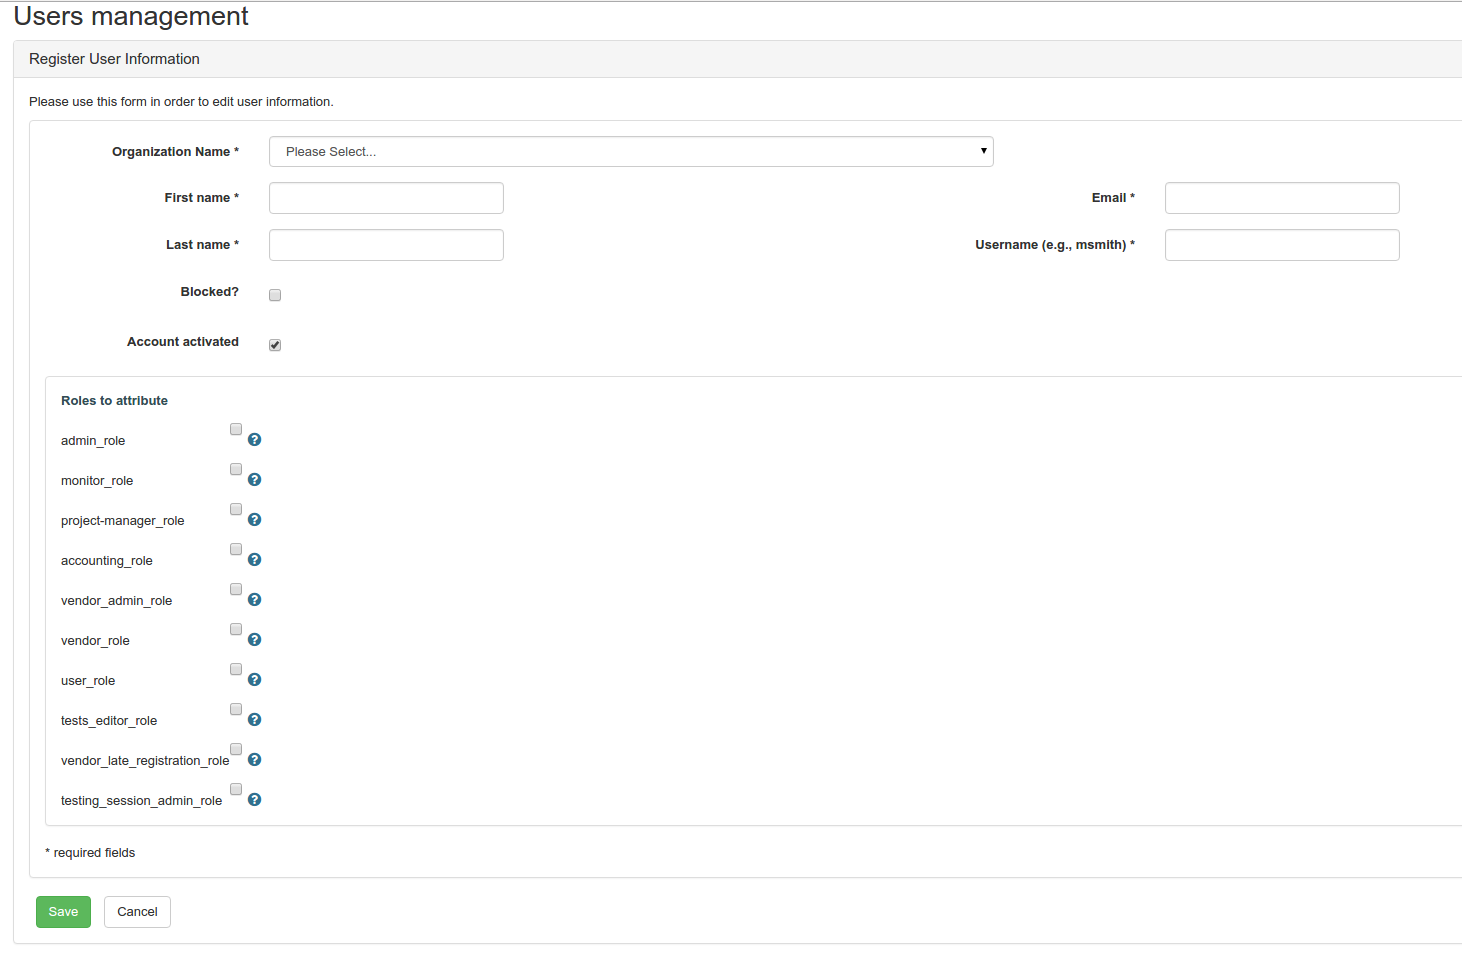Click help icon beside monitor_role
Screen dimensions: 1462x963
[x=255, y=480]
